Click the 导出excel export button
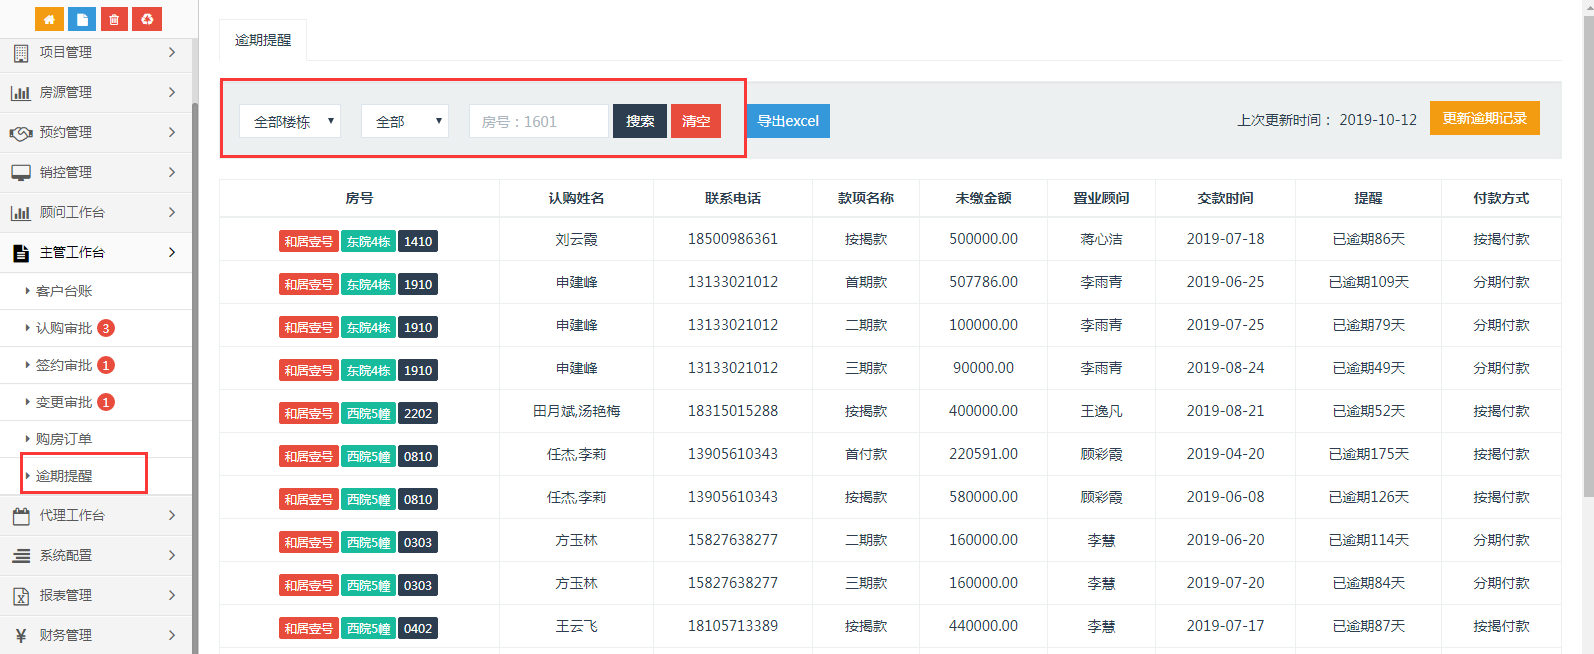Screen dimensions: 1594x654 788,121
